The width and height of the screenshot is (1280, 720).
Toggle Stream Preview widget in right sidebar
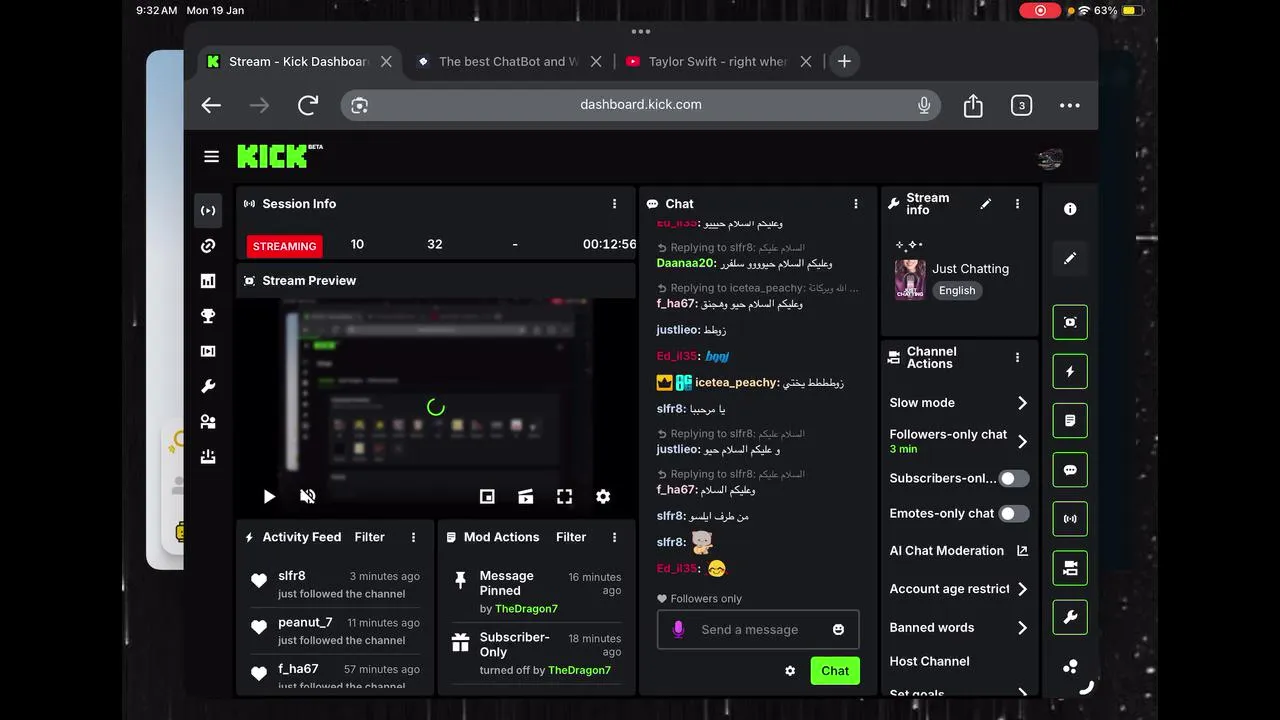1070,322
